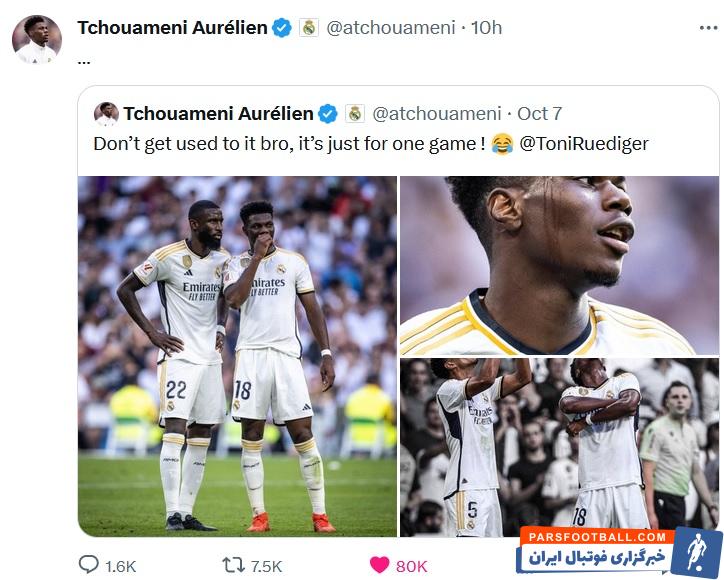Click the Real Madrid affiliation badge at top
This screenshot has width=724, height=580.
click(309, 28)
